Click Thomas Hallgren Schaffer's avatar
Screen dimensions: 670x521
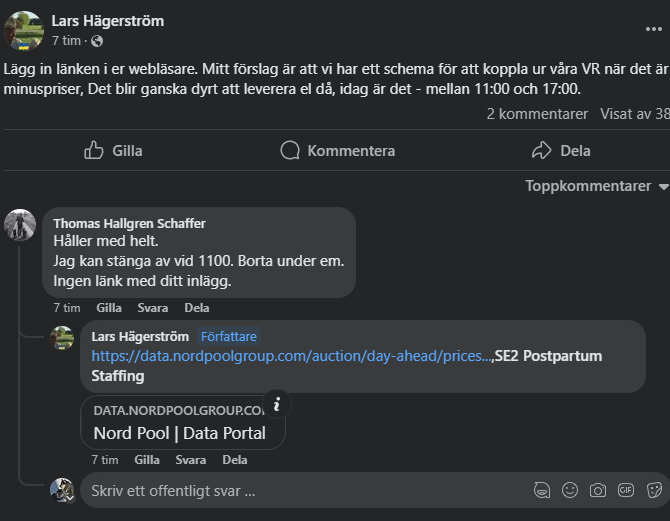[x=20, y=225]
